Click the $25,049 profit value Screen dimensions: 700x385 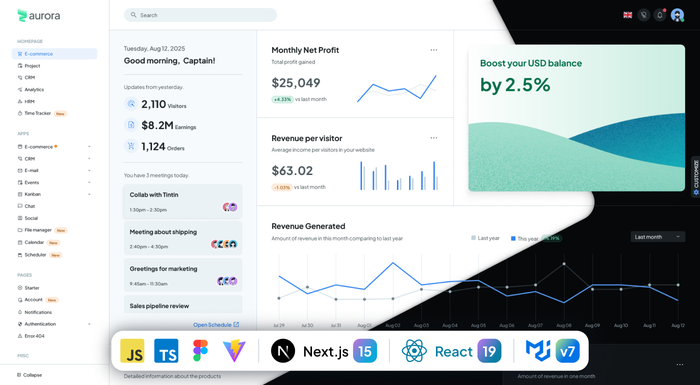tap(296, 83)
